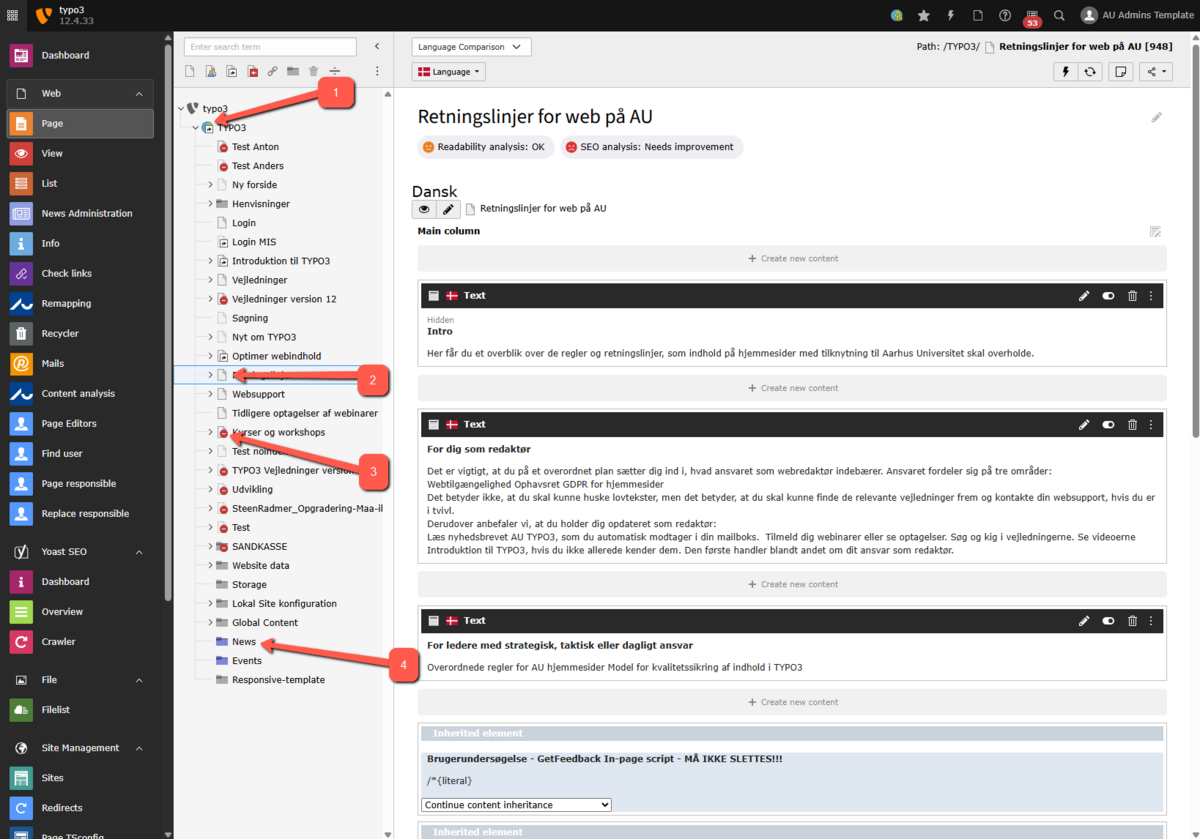1200x839 pixels.
Task: Click the sticky note create button
Action: point(1121,71)
